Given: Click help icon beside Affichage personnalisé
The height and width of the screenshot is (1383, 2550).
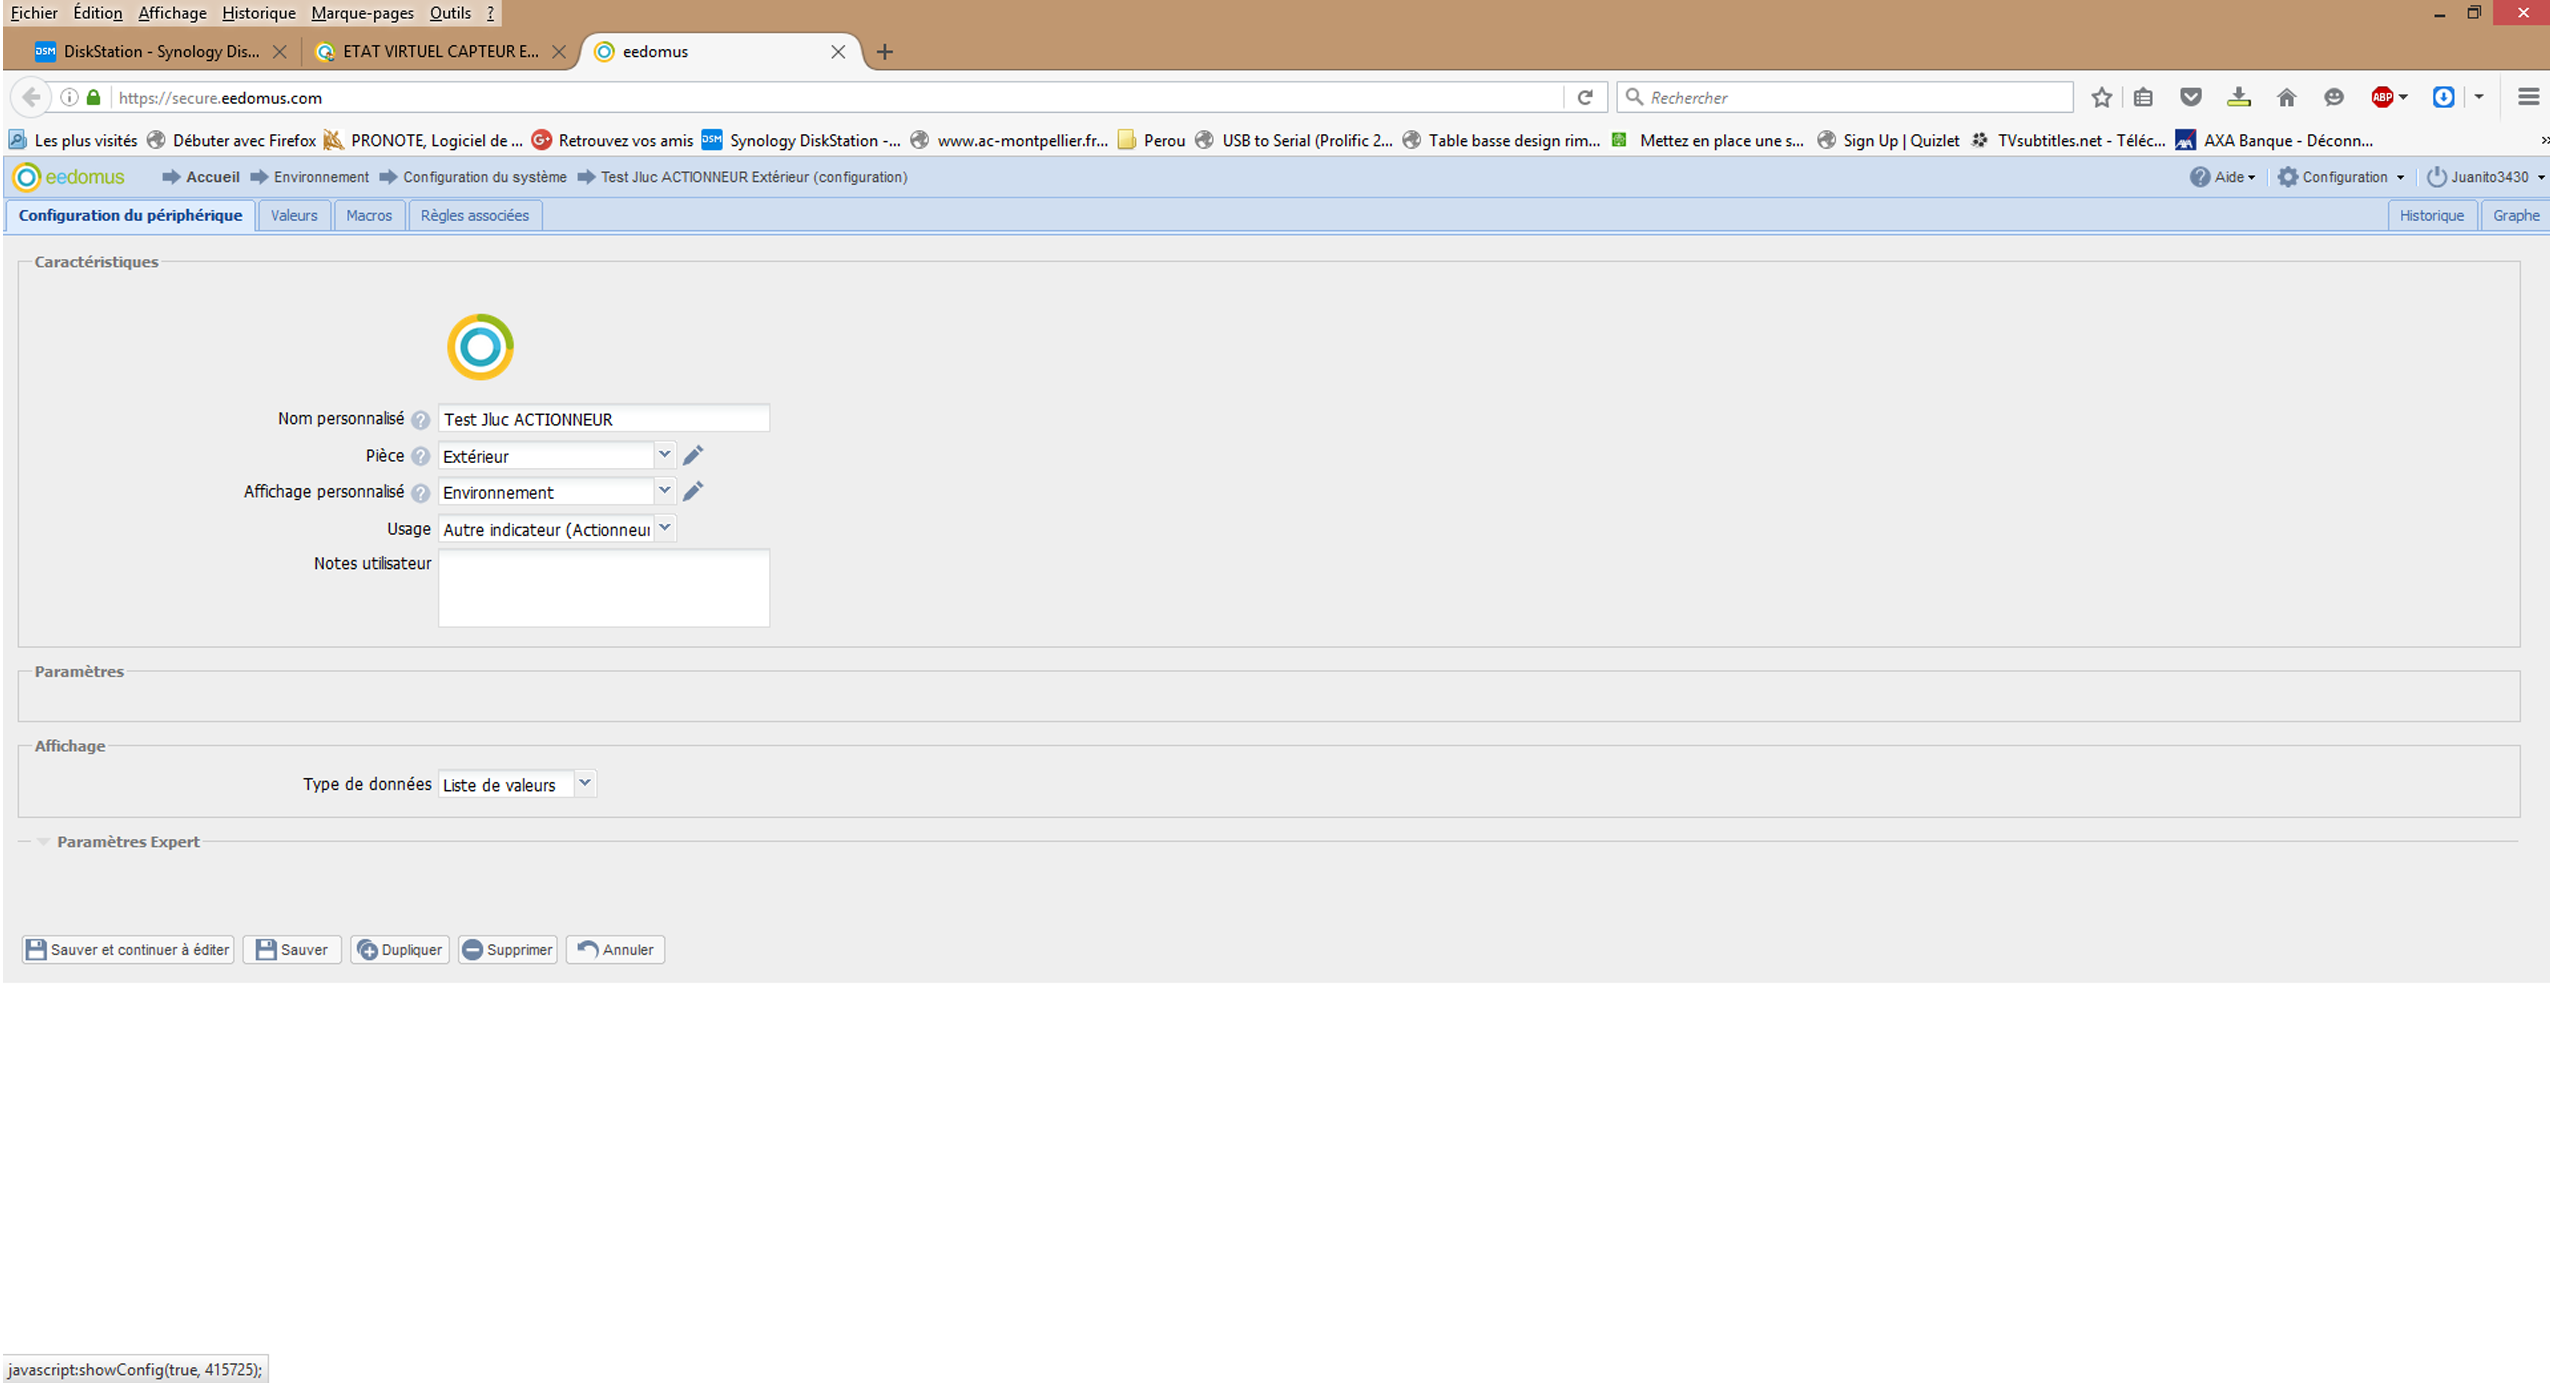Looking at the screenshot, I should tap(421, 493).
